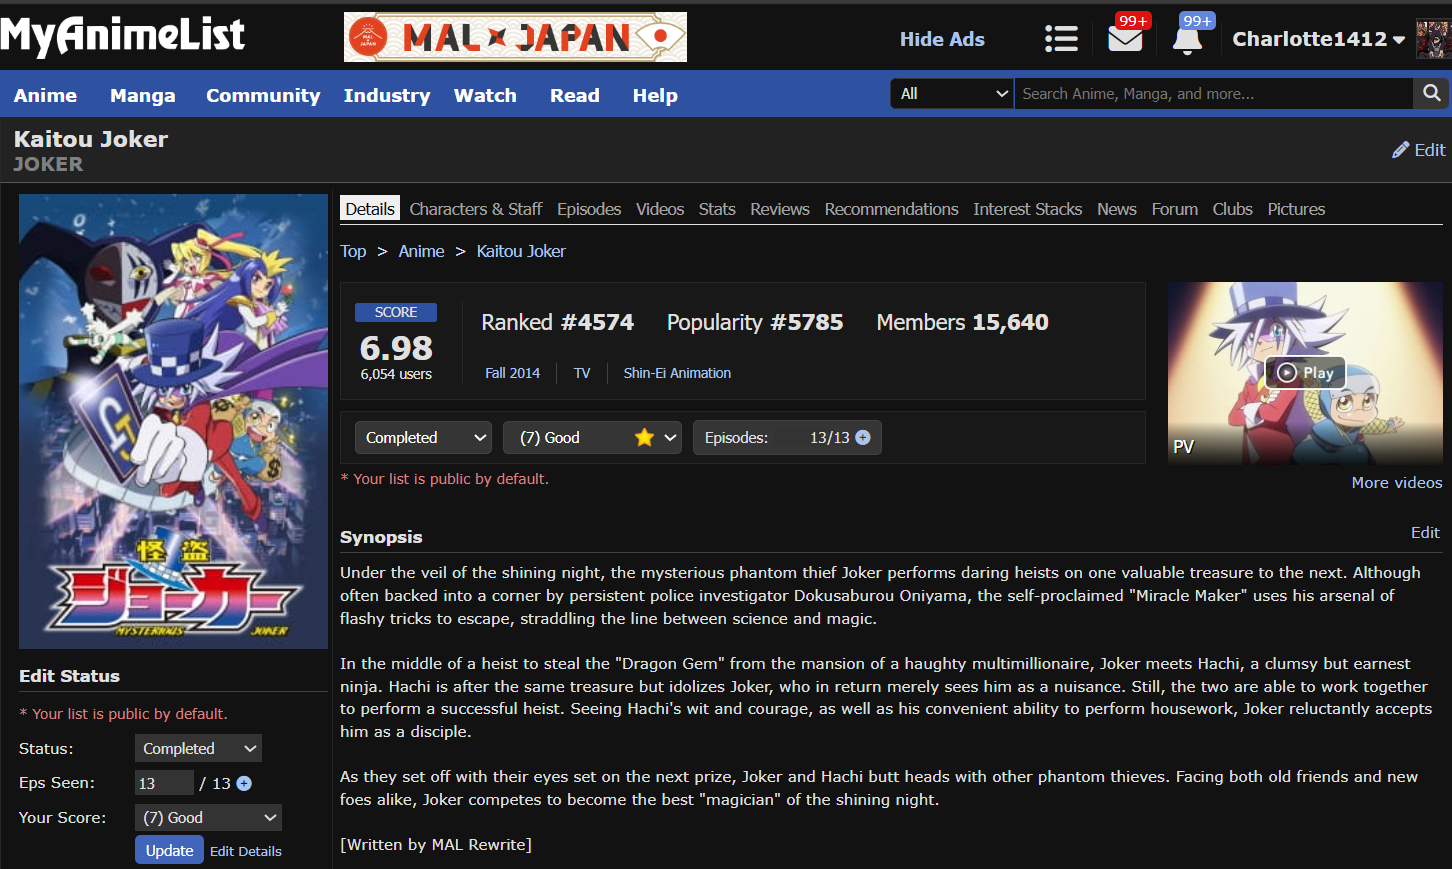The image size is (1452, 869).
Task: Click the Ranked #4574 text
Action: click(557, 322)
